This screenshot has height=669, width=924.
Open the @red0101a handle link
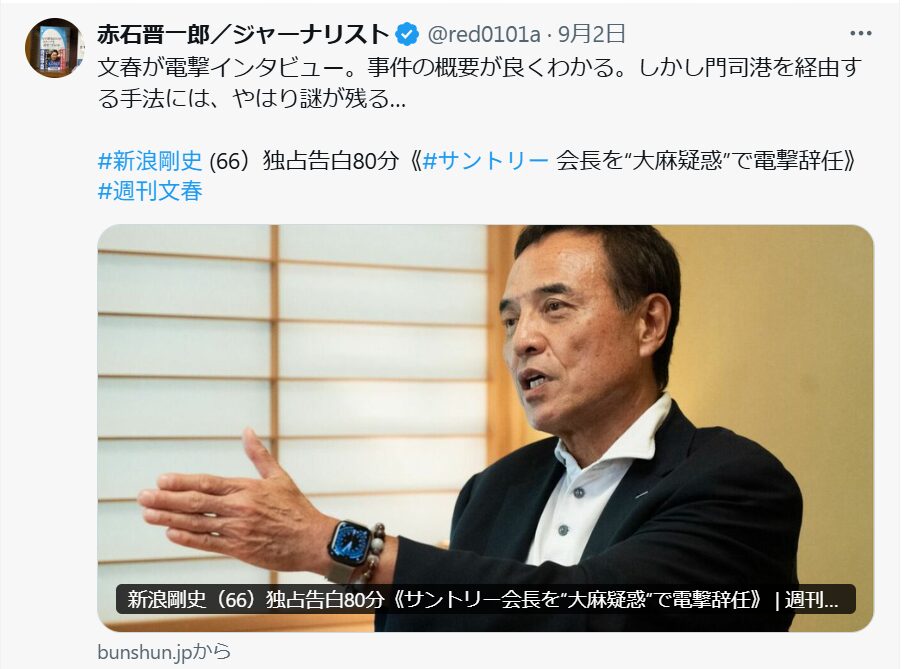(x=483, y=34)
